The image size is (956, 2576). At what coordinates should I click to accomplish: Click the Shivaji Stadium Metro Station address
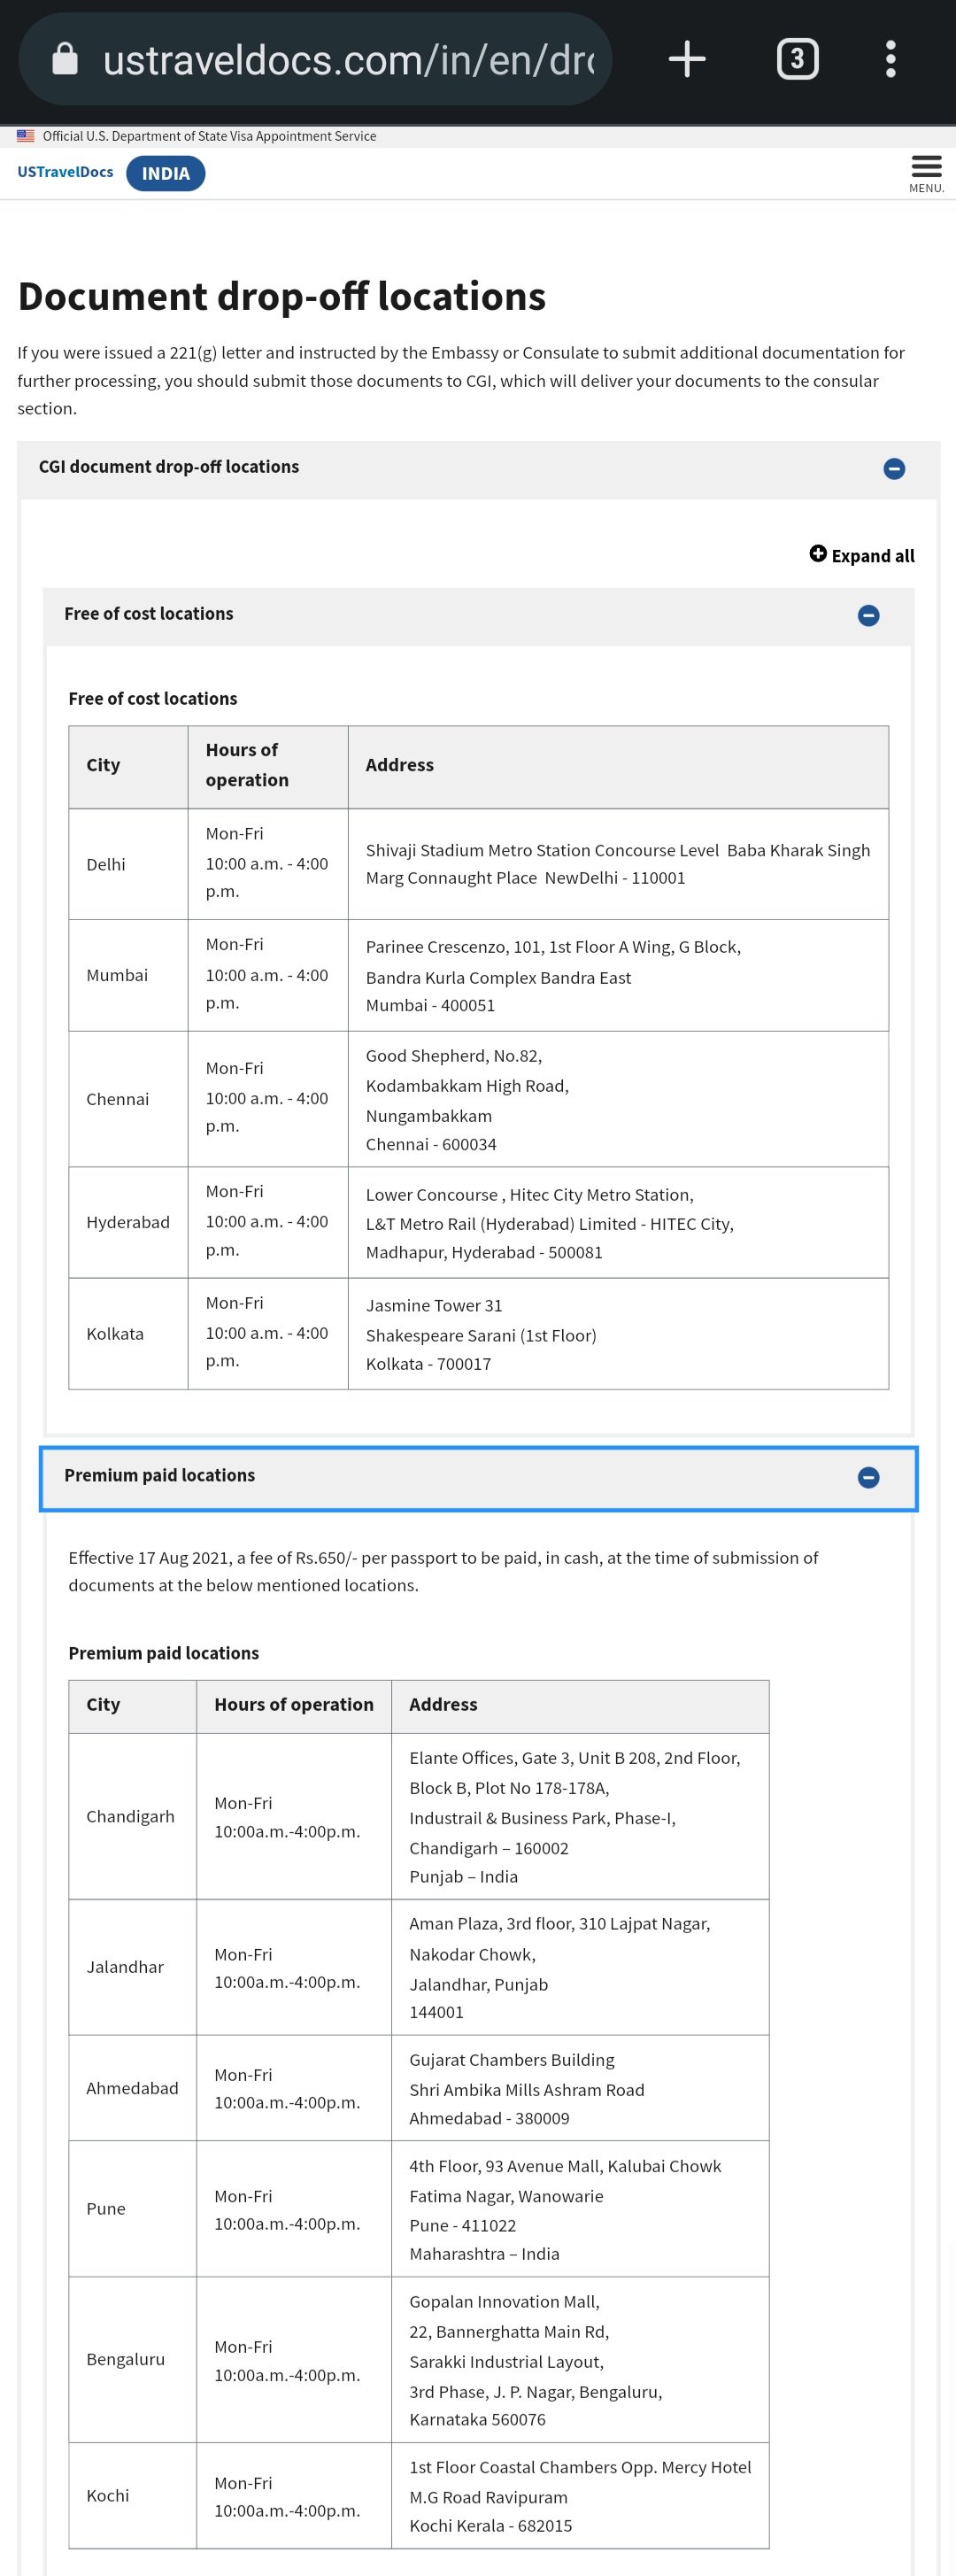click(x=618, y=864)
